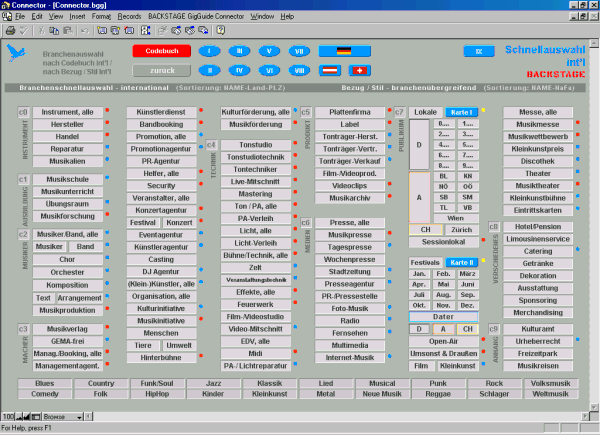Click the blue bird logo icon
Screen dimensions: 600x435
click(14, 55)
